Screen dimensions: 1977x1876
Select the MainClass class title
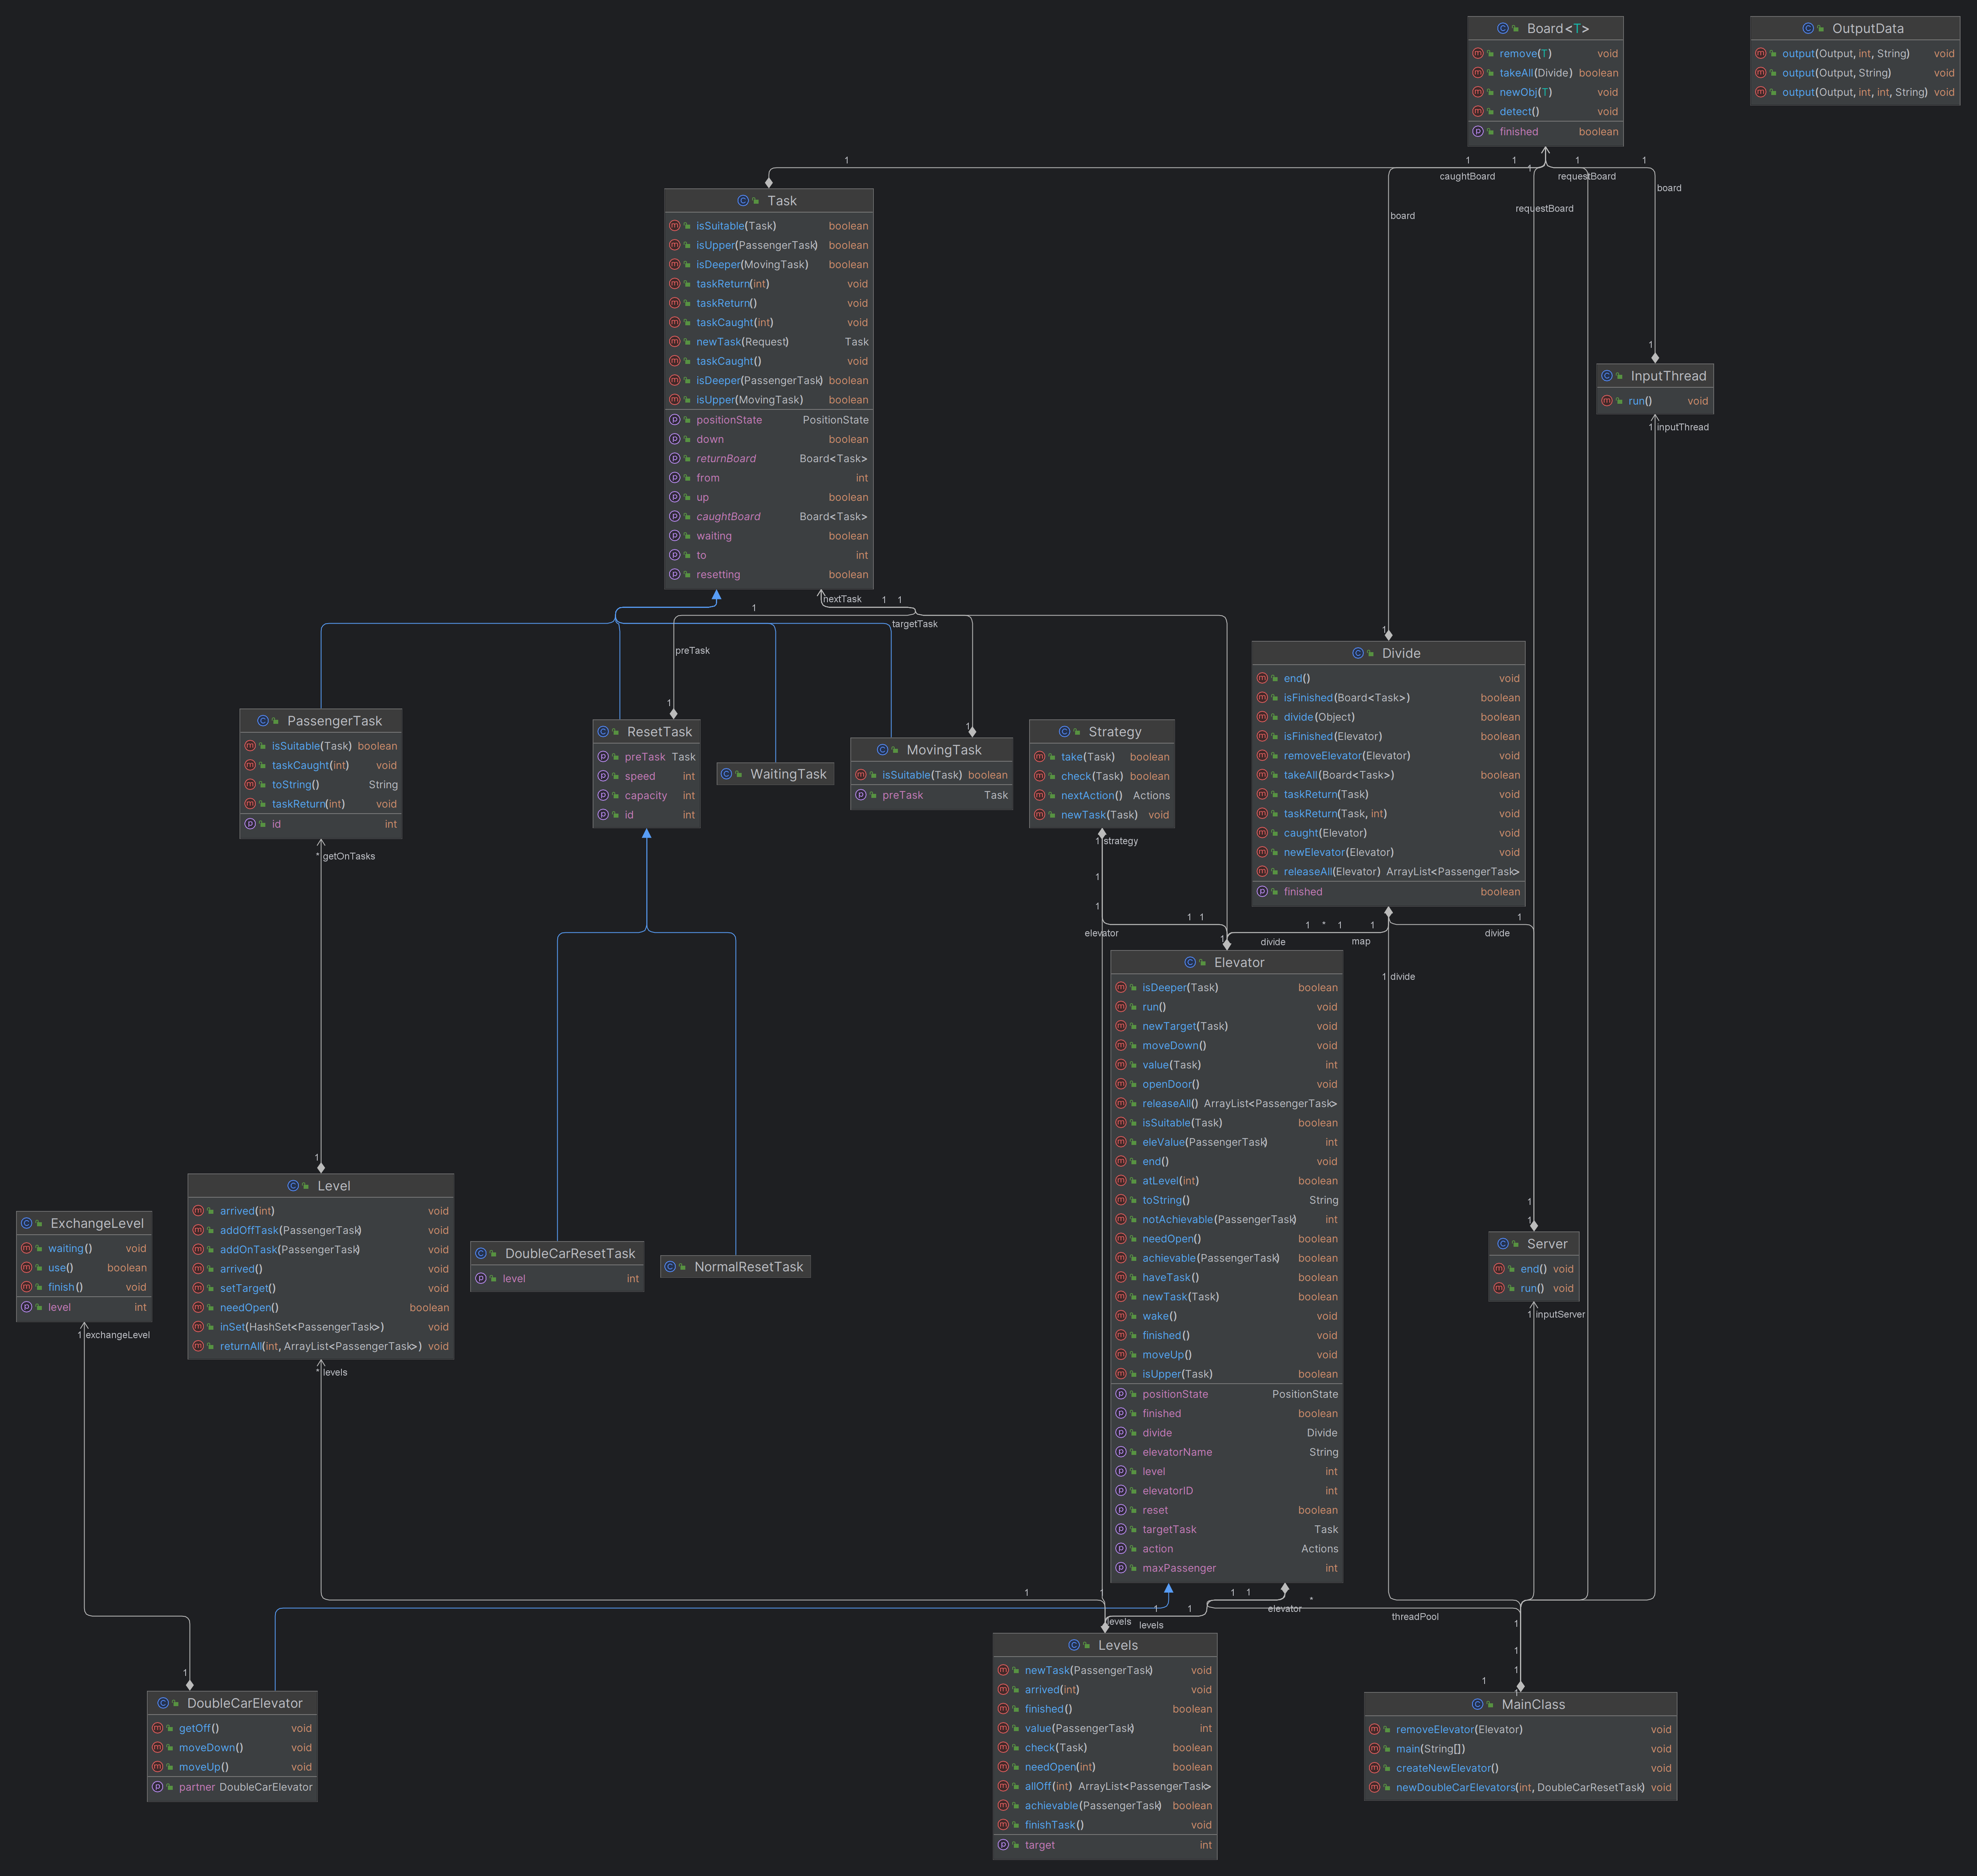click(1533, 1704)
